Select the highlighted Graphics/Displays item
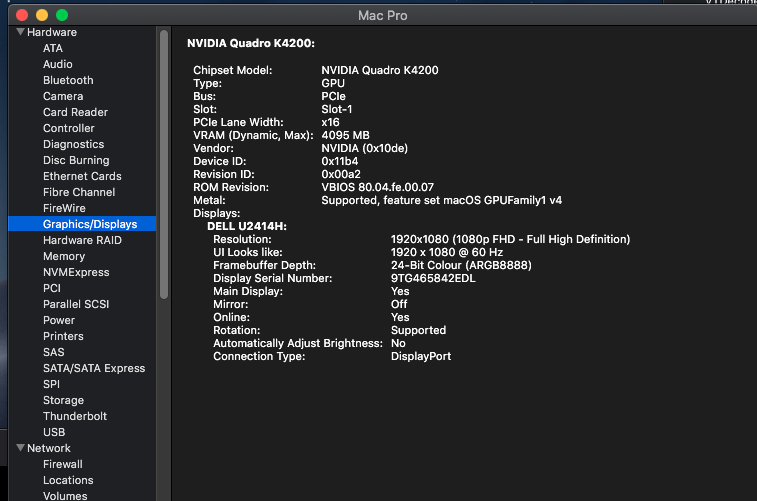 82,224
